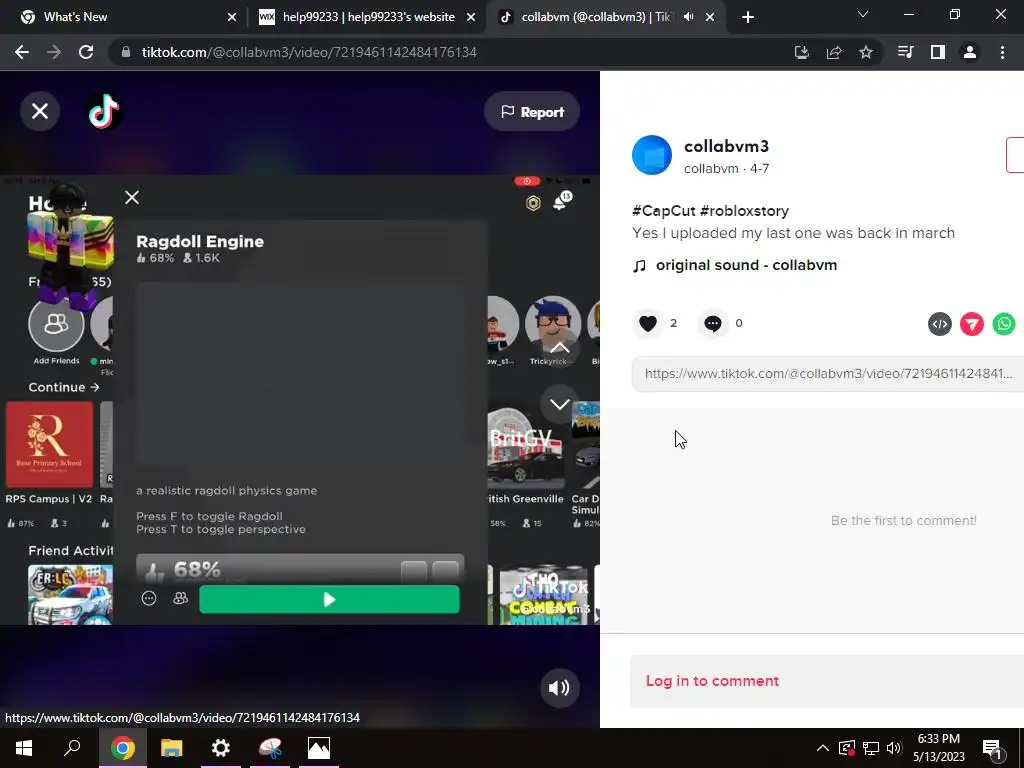
Task: Open collabvm3 profile avatar
Action: point(652,155)
